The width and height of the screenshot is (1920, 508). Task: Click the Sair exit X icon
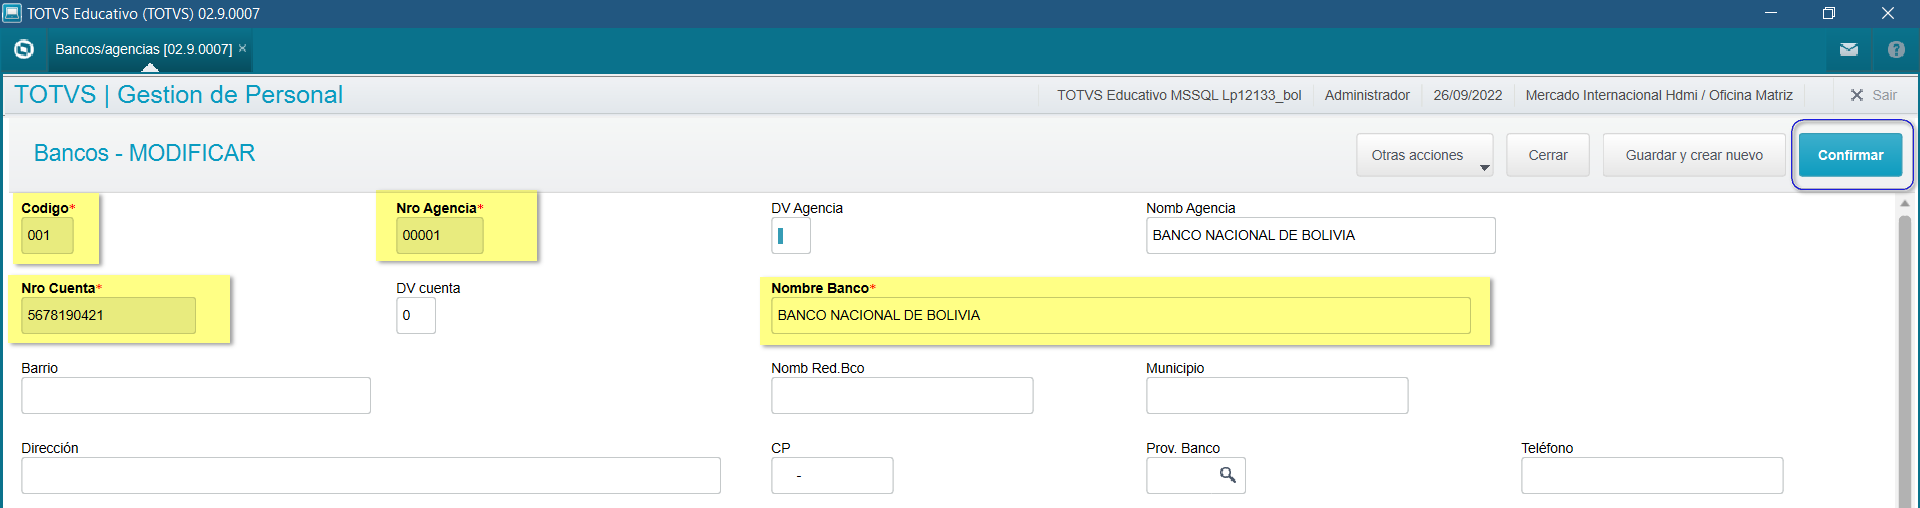point(1857,95)
